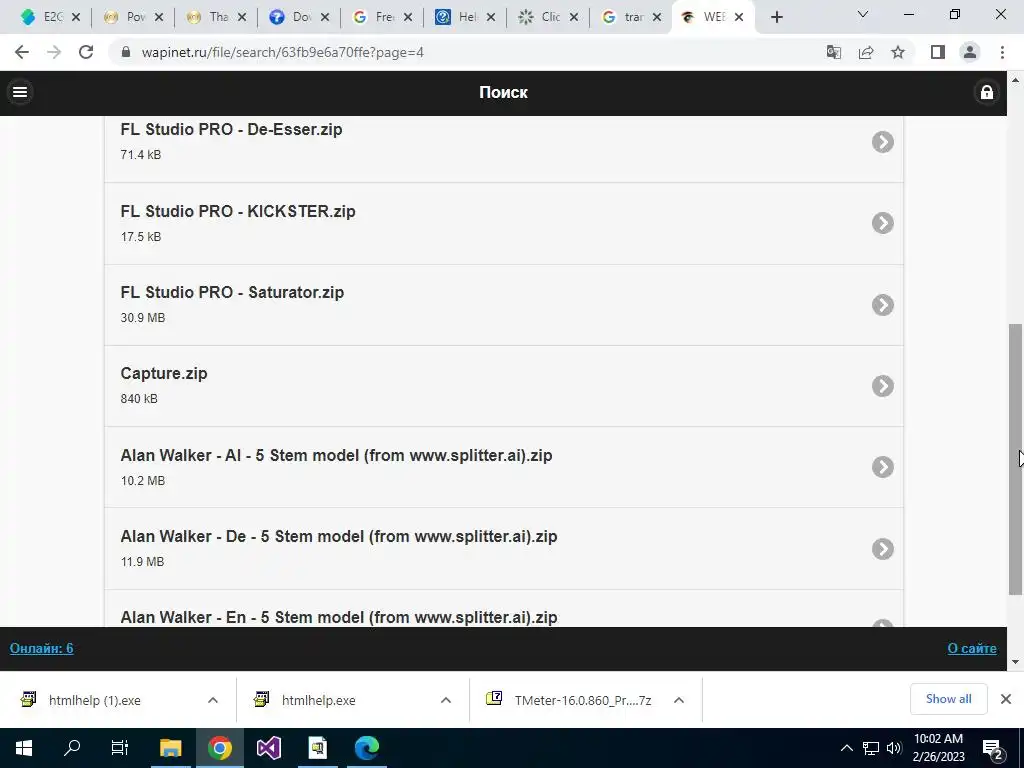
Task: Click the Онлайн: 6 link
Action: point(41,648)
